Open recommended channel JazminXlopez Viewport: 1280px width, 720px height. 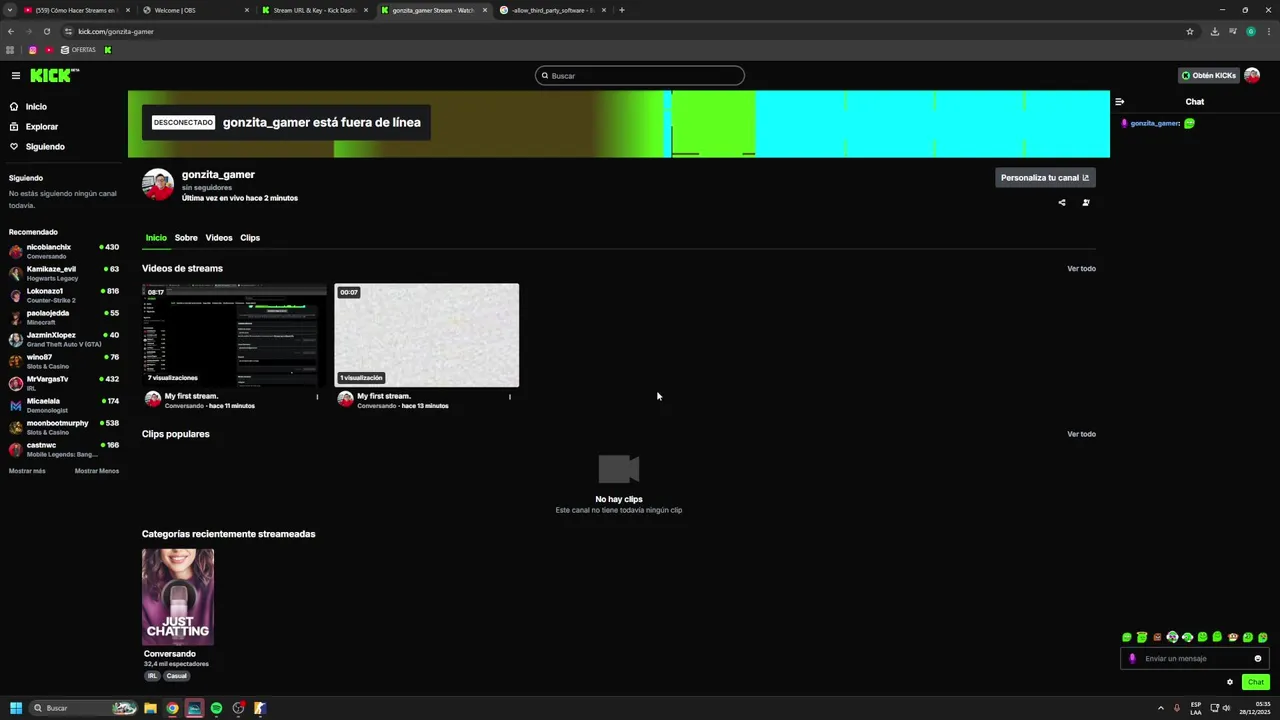(64, 339)
